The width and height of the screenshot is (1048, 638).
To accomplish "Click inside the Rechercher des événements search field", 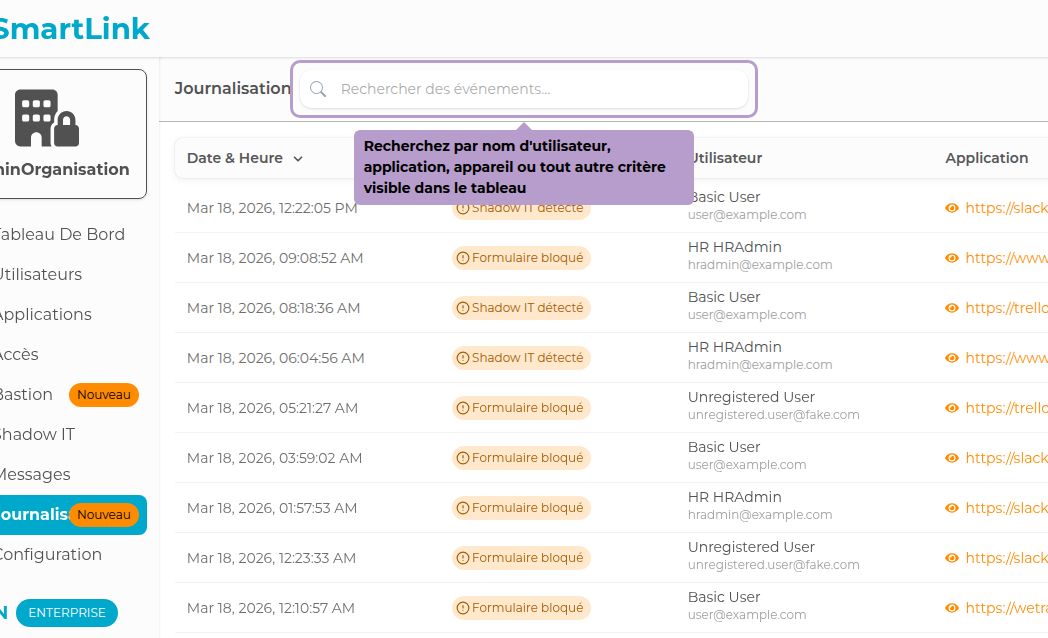I will pos(520,89).
